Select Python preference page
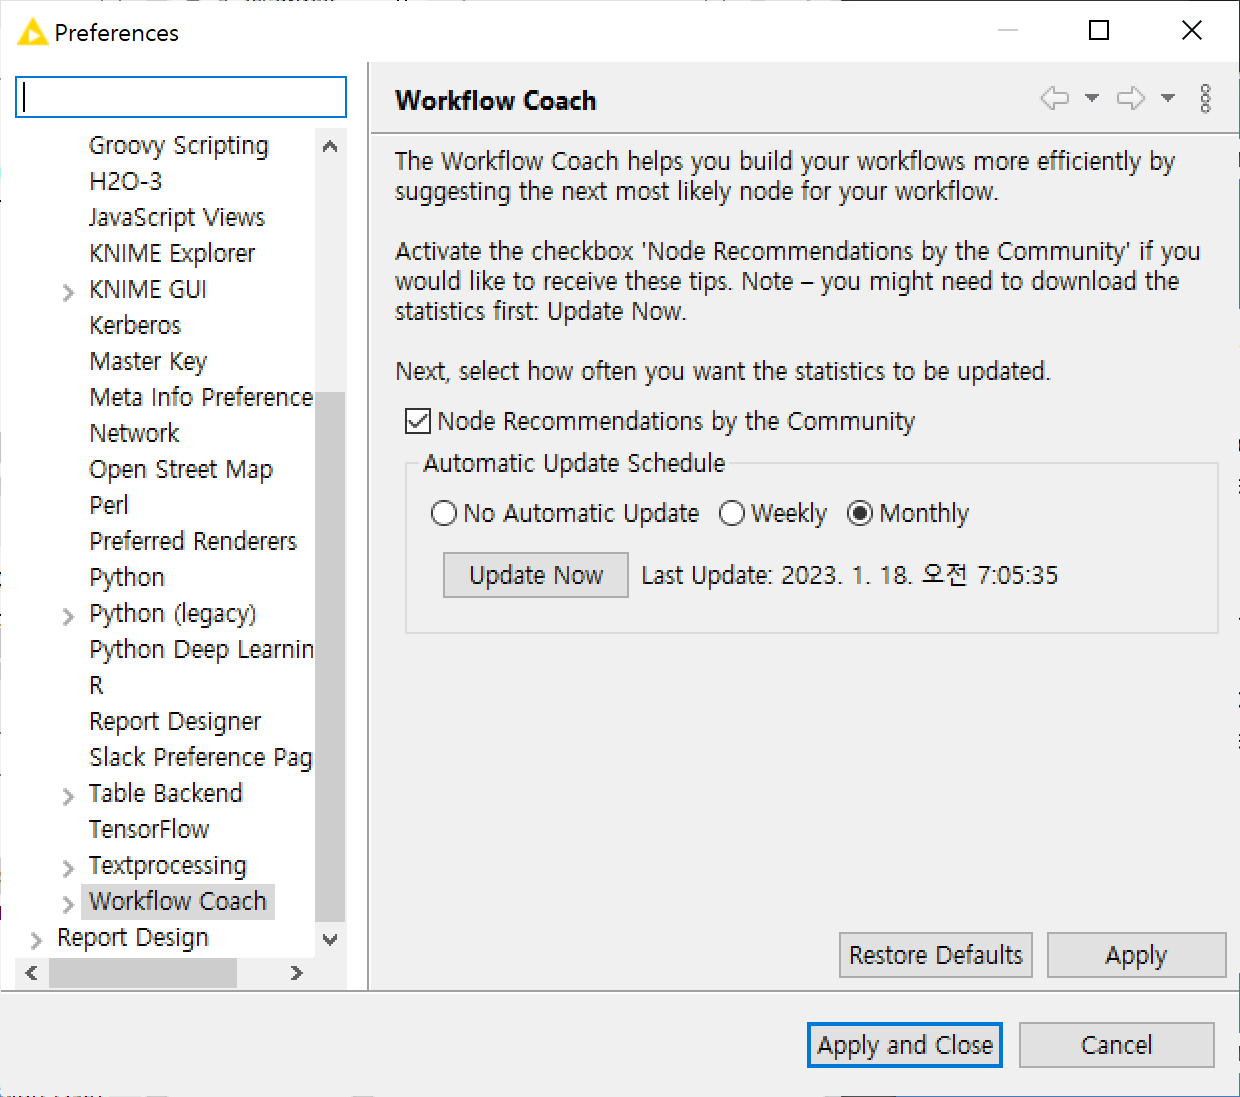 click(127, 577)
